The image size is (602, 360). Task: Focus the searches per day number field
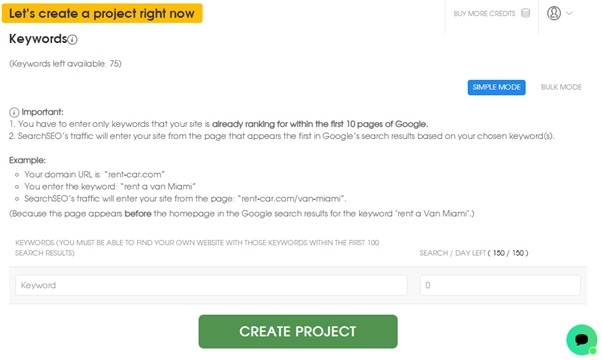click(x=500, y=285)
